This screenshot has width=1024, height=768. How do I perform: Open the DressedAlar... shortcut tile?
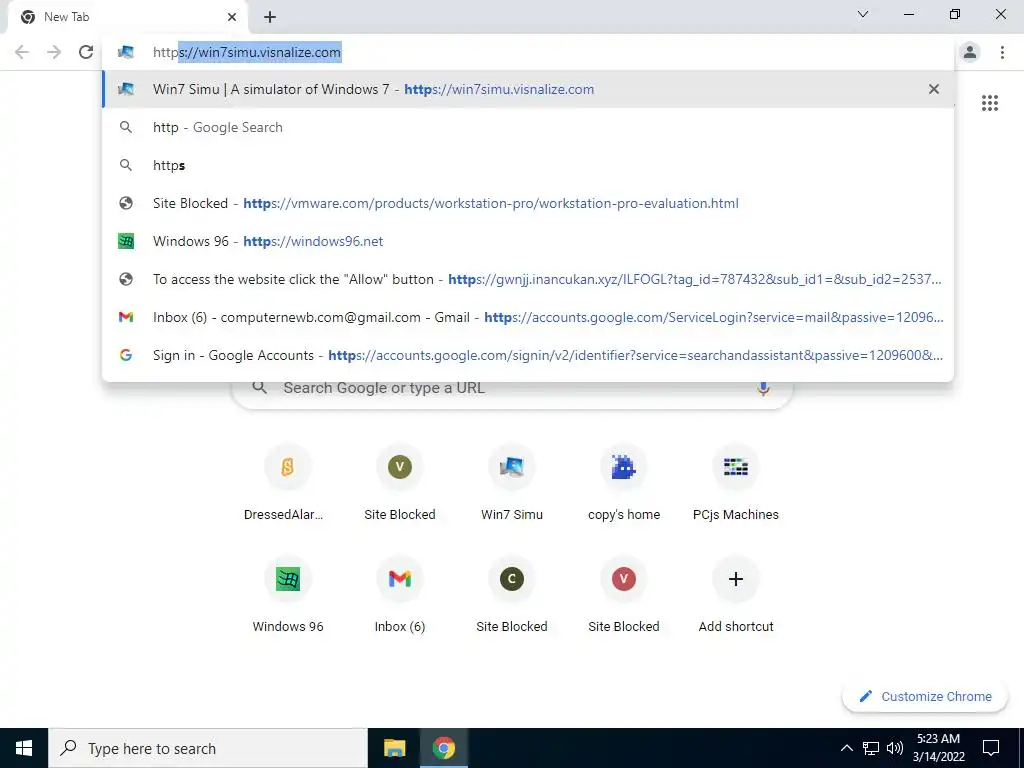[x=287, y=484]
